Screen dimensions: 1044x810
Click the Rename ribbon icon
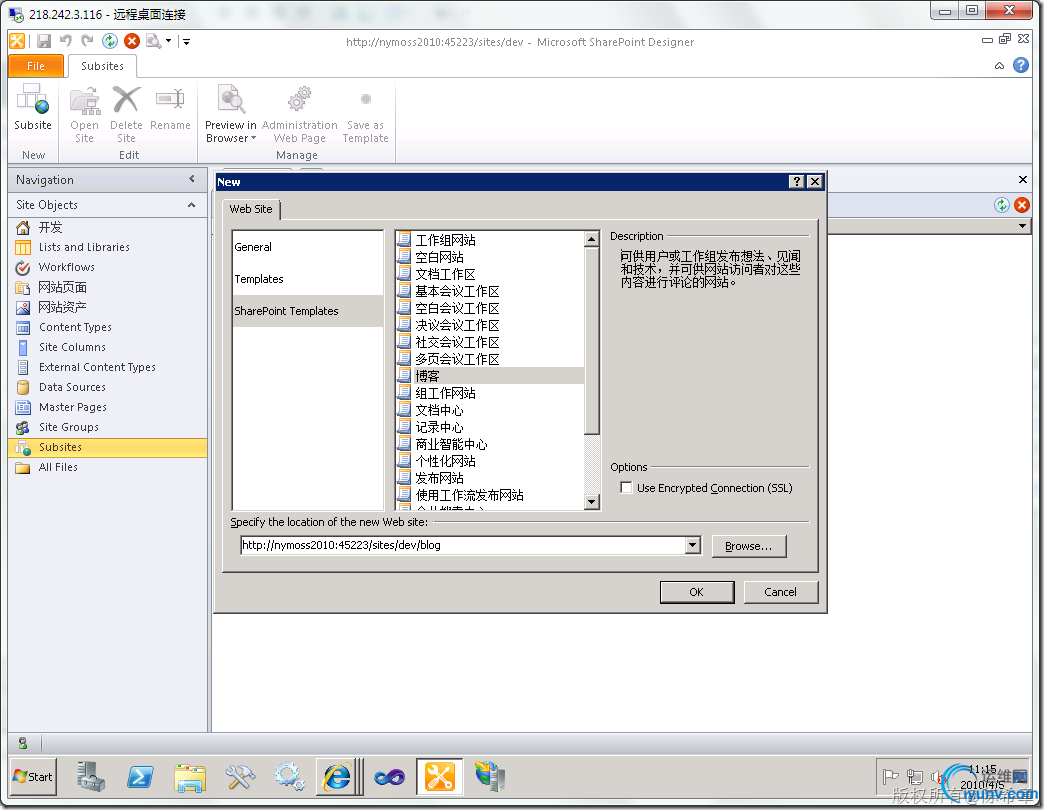[170, 100]
